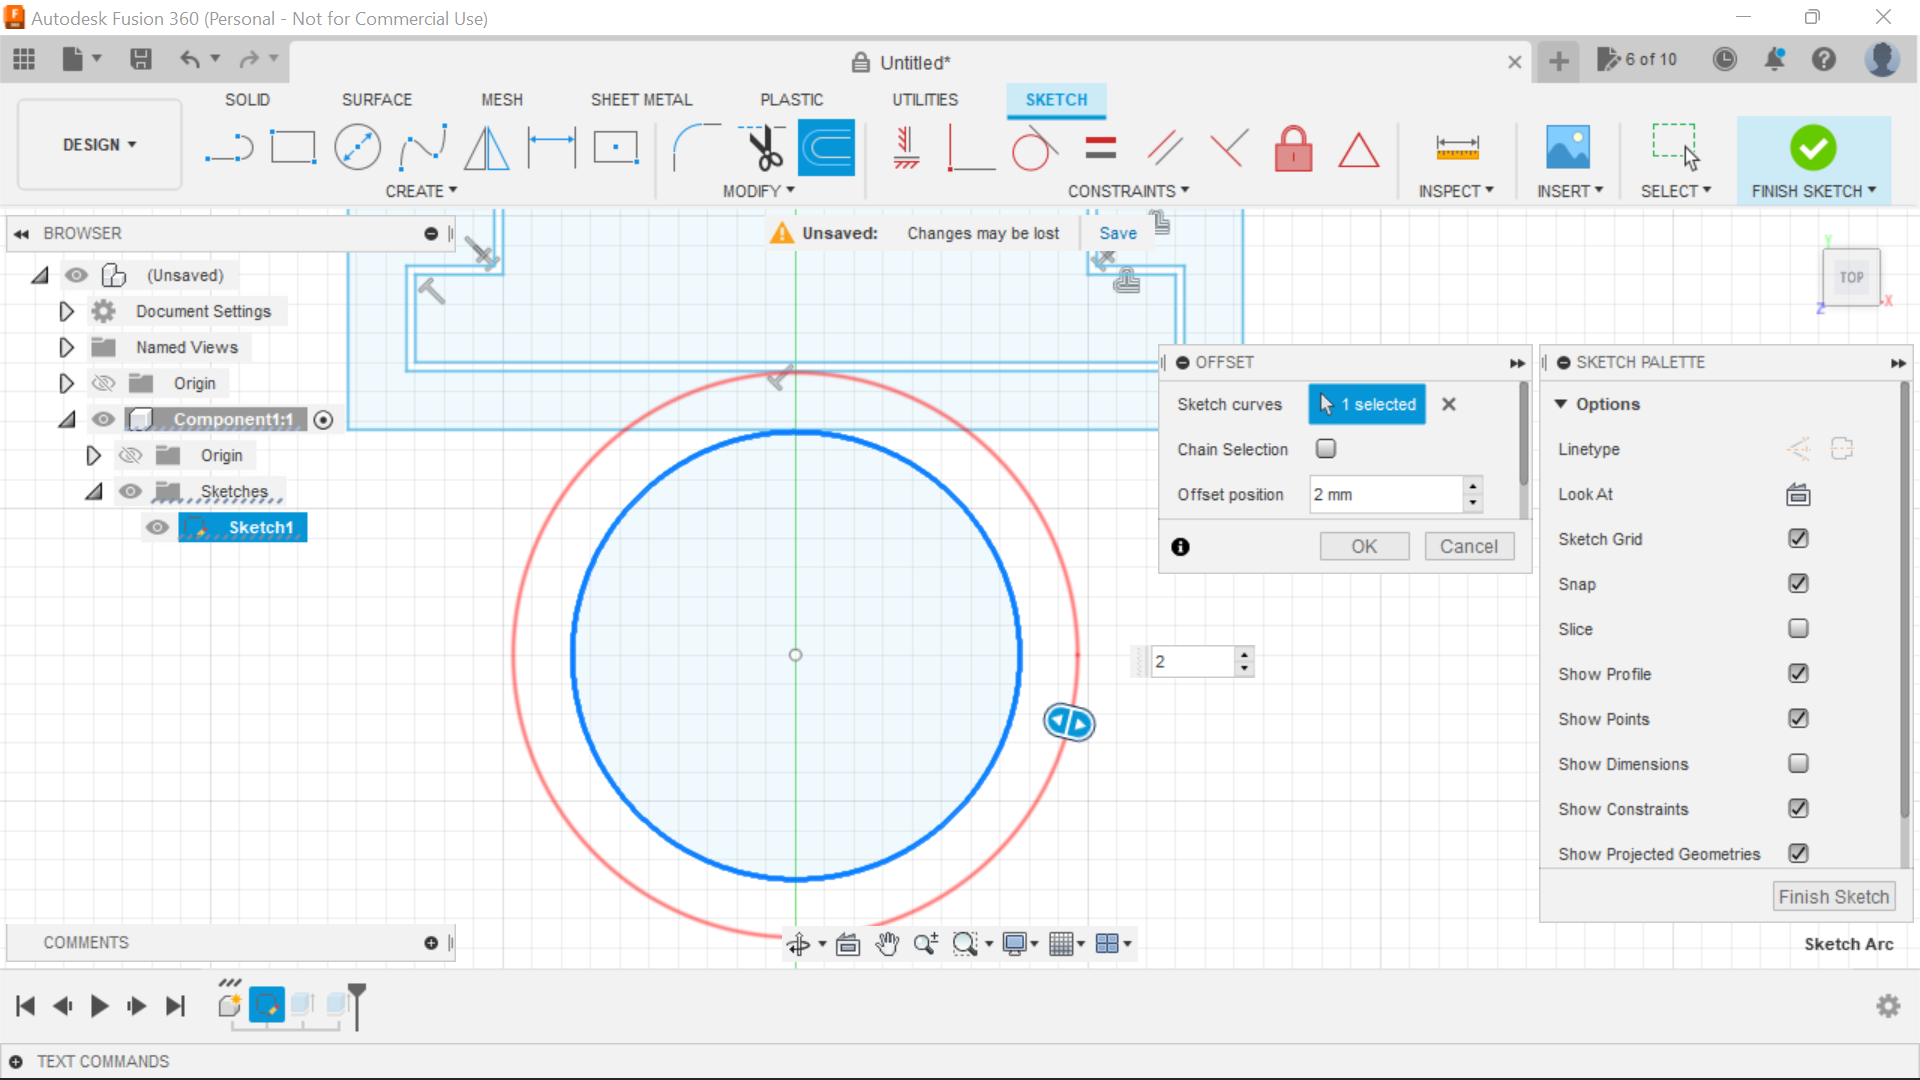Select the Fillet tool in Modify group

click(697, 147)
